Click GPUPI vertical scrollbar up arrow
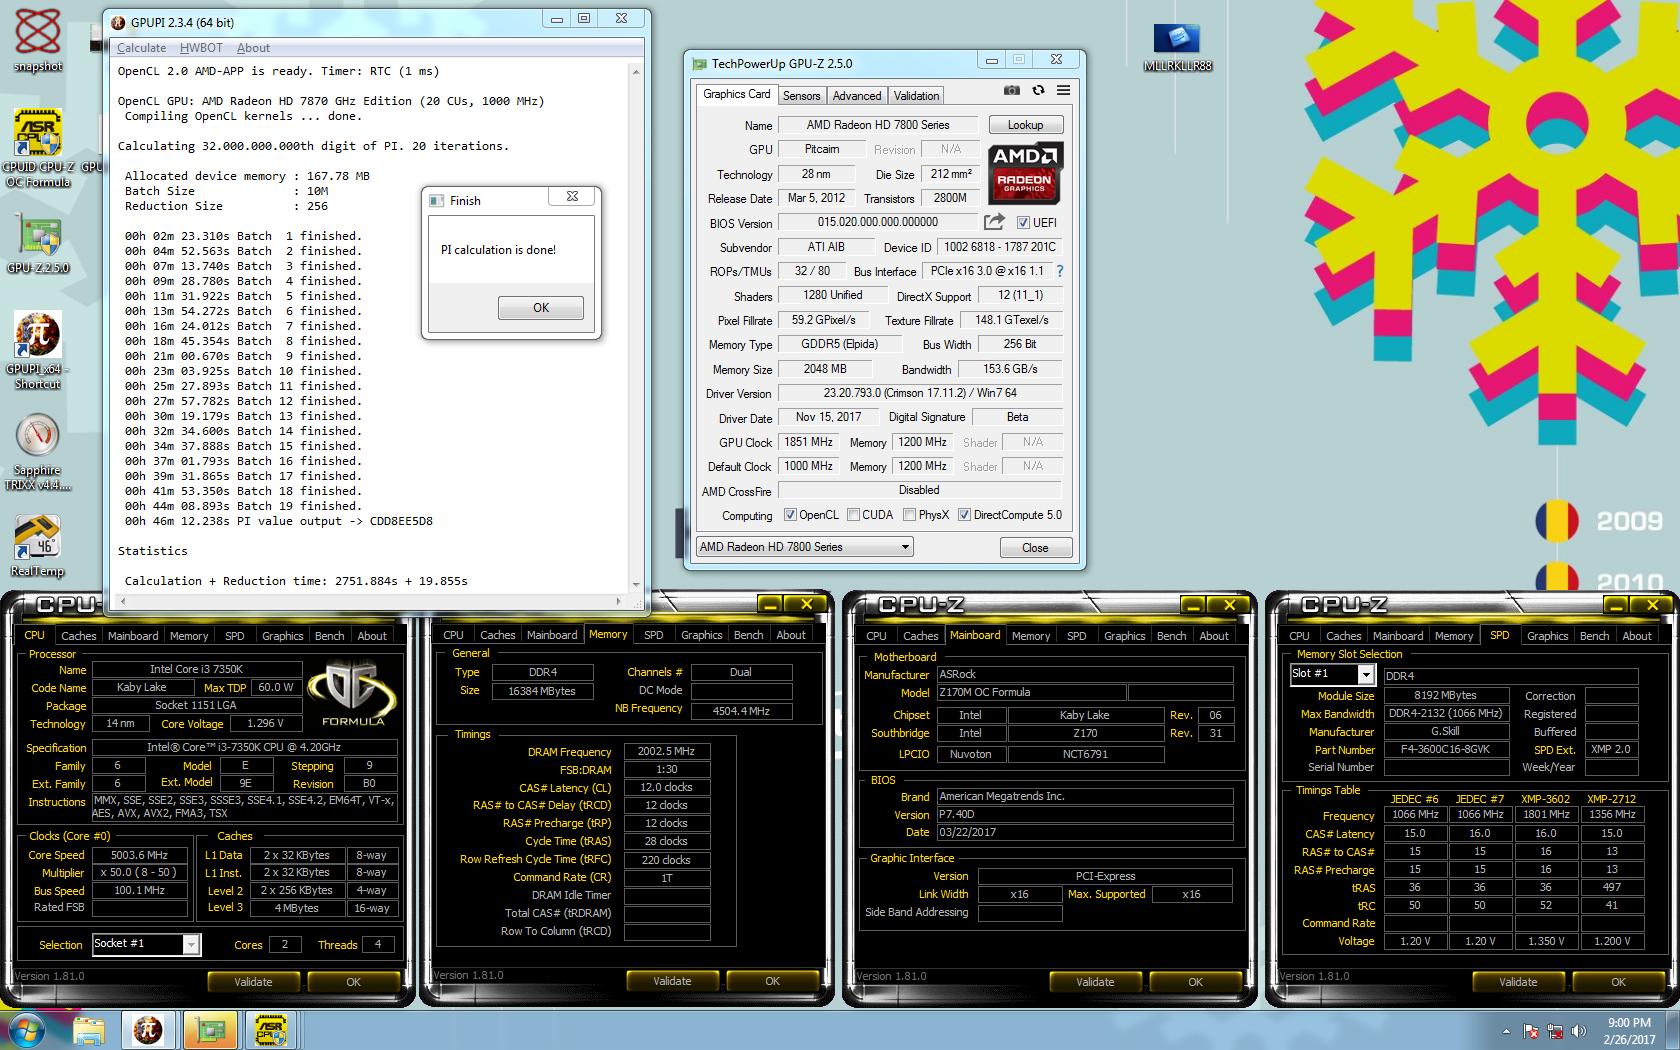The width and height of the screenshot is (1680, 1050). tap(637, 72)
